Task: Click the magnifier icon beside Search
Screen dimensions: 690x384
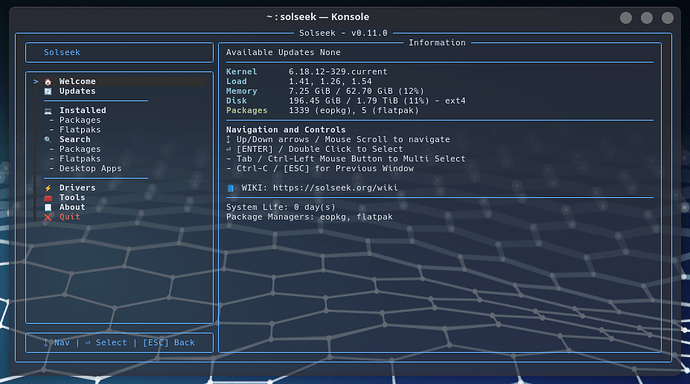Action: coord(48,139)
